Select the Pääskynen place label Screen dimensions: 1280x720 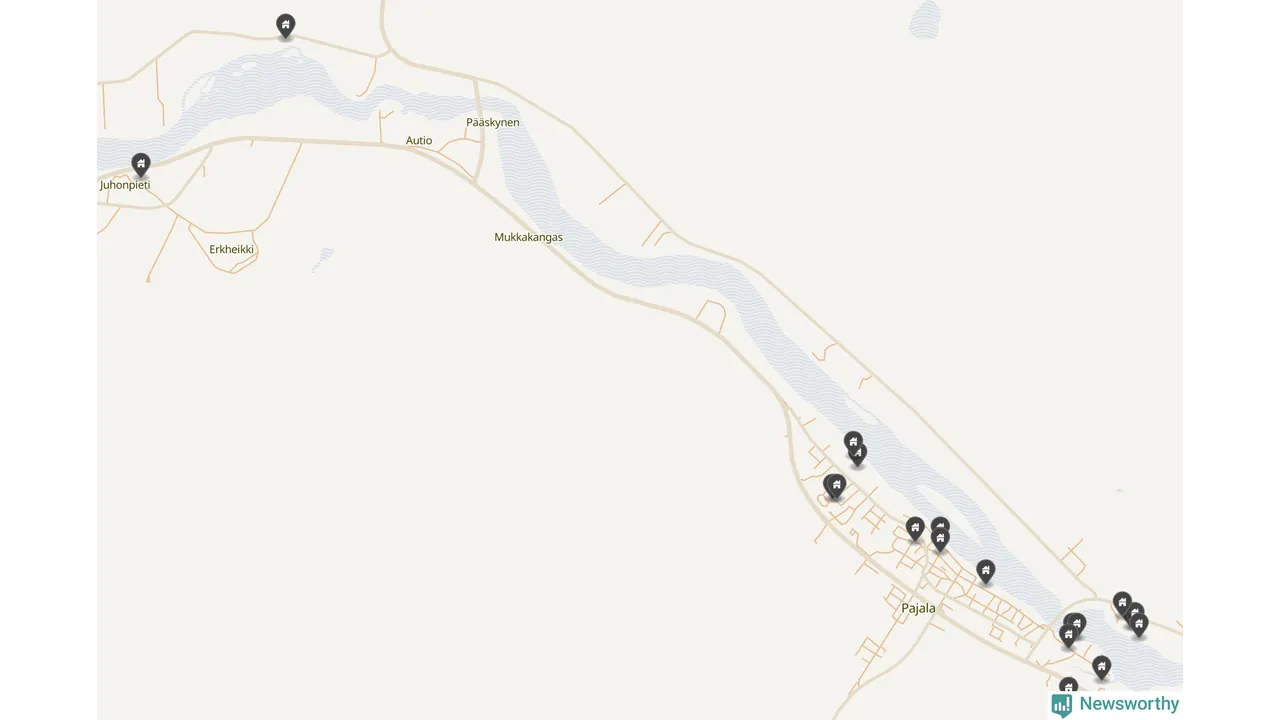(x=493, y=122)
